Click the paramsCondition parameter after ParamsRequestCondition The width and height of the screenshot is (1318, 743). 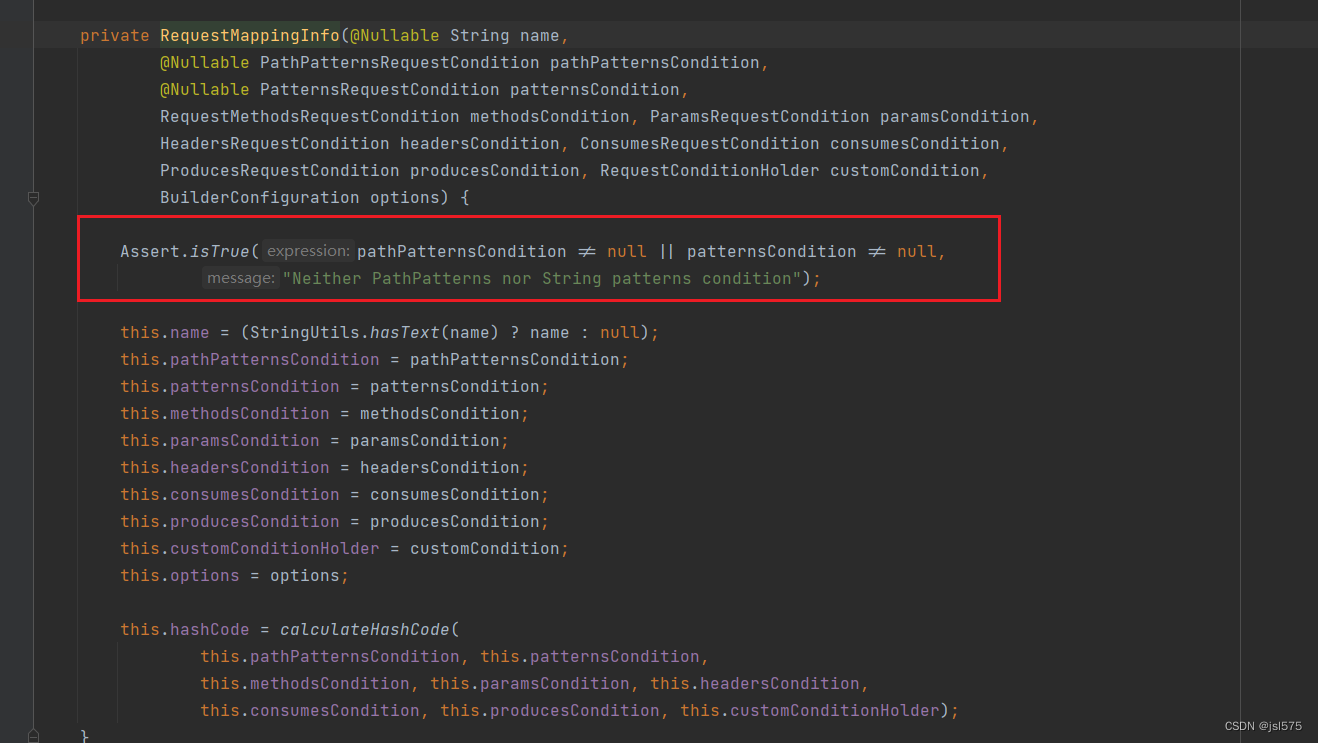pos(955,117)
